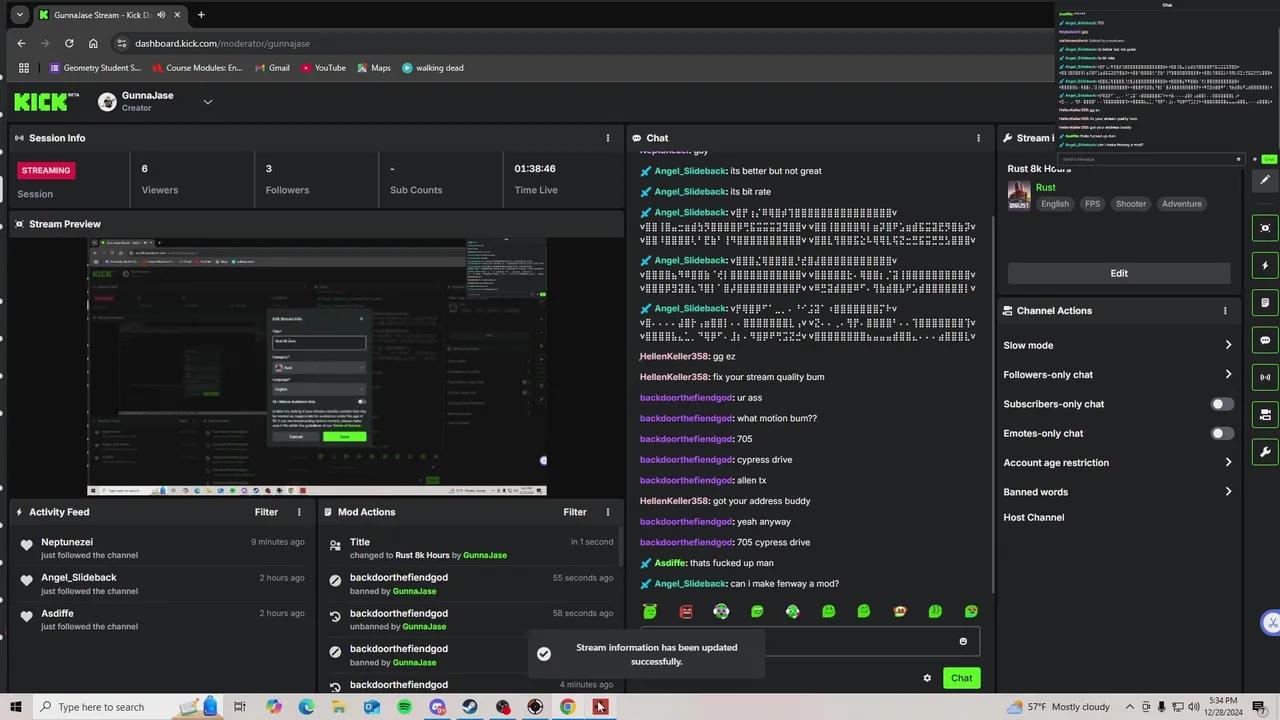Mute the GunnaJase Stream browser tab audio
The height and width of the screenshot is (720, 1280).
point(161,15)
